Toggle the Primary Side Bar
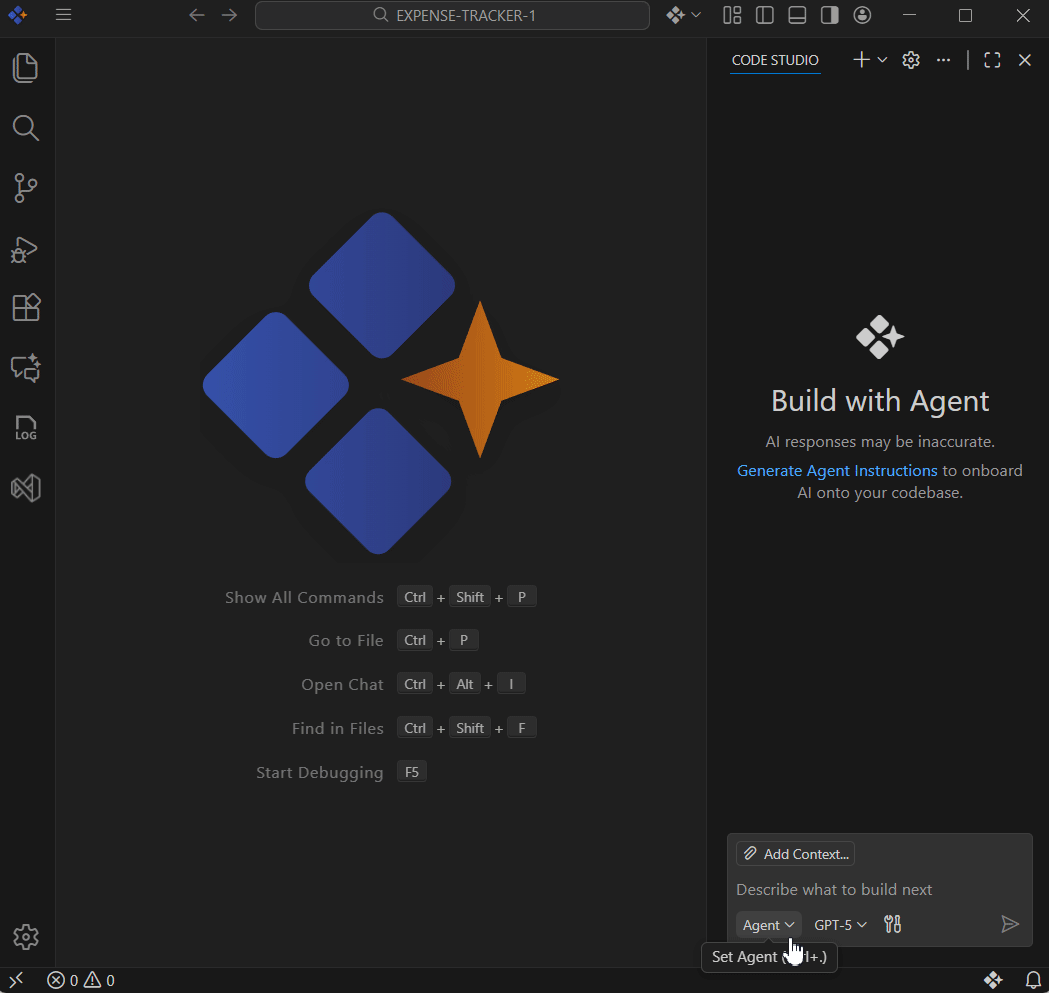1049x993 pixels. pyautogui.click(x=764, y=15)
